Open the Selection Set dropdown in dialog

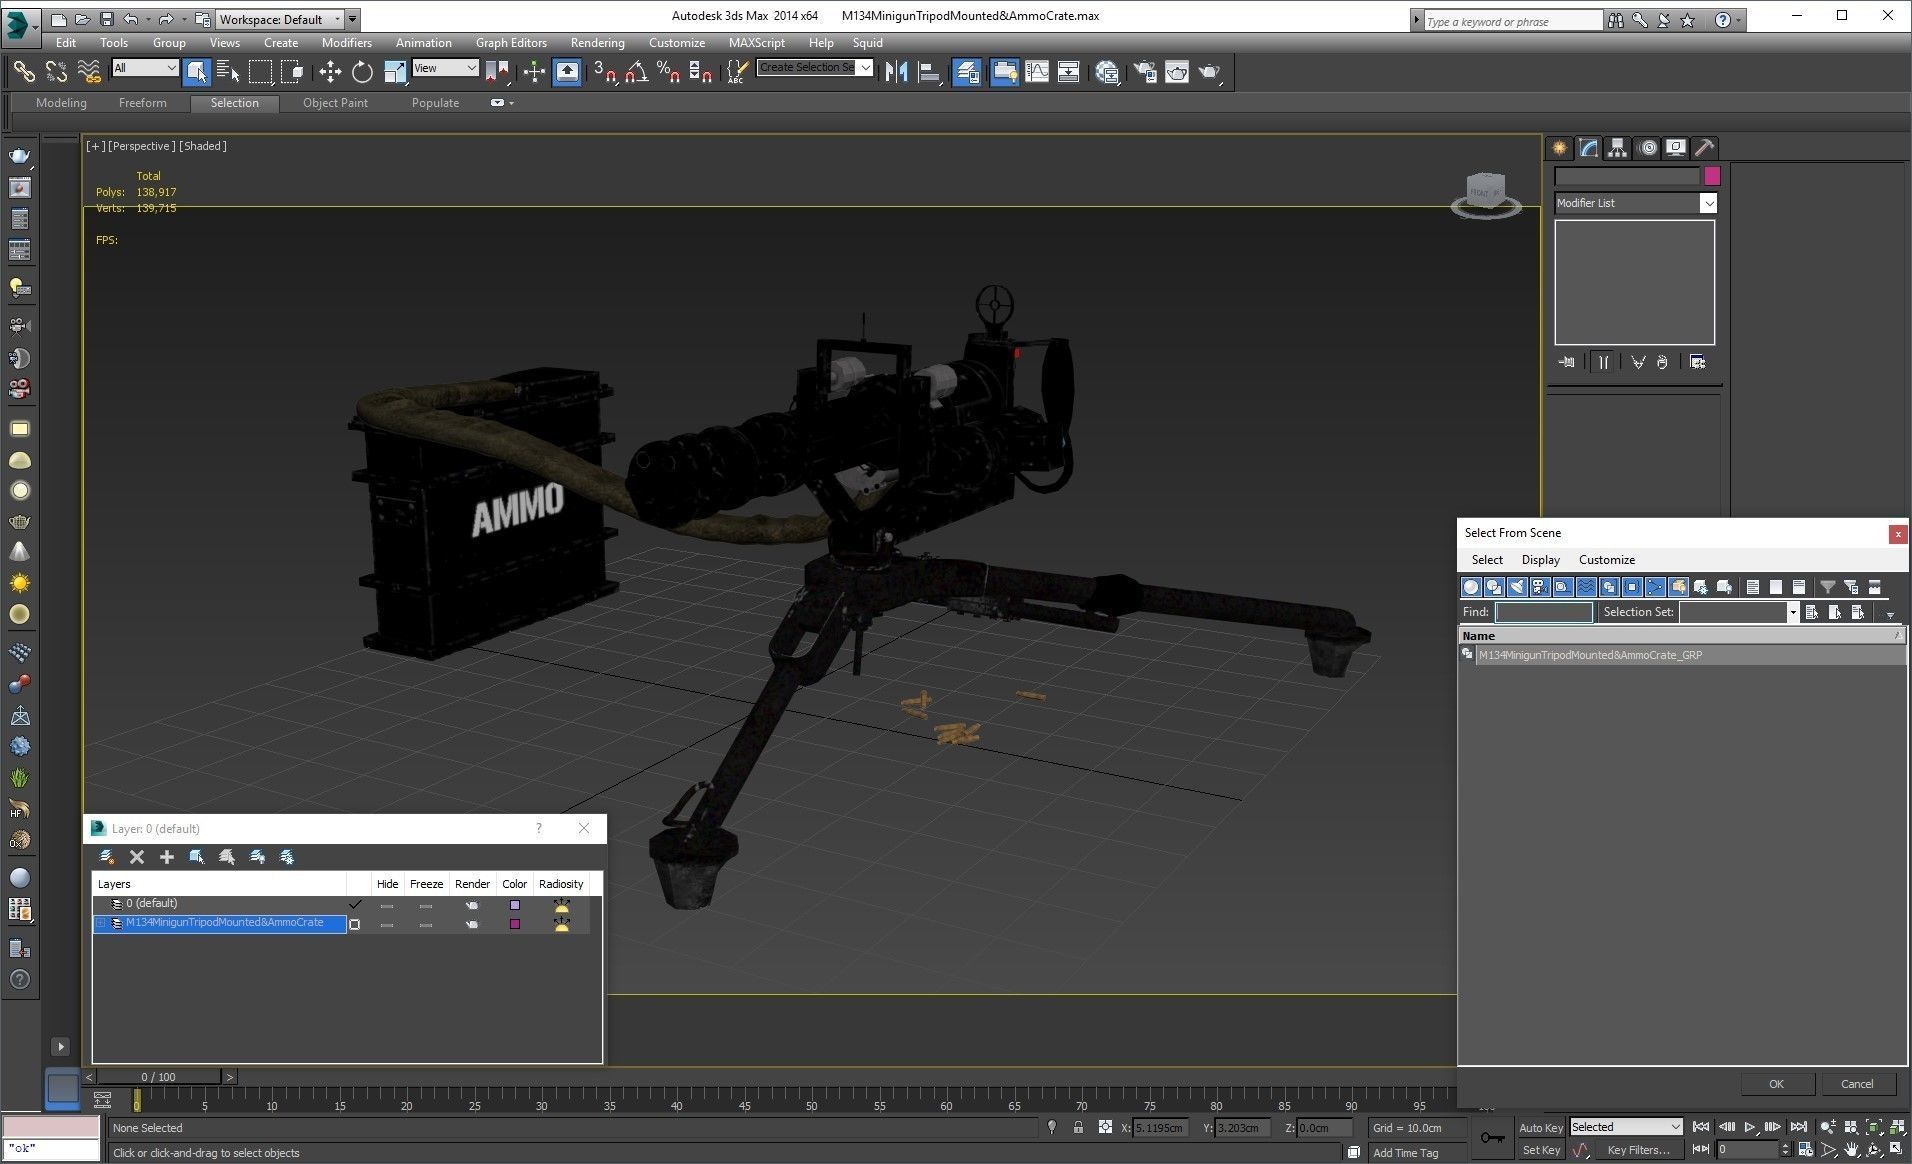1792,612
